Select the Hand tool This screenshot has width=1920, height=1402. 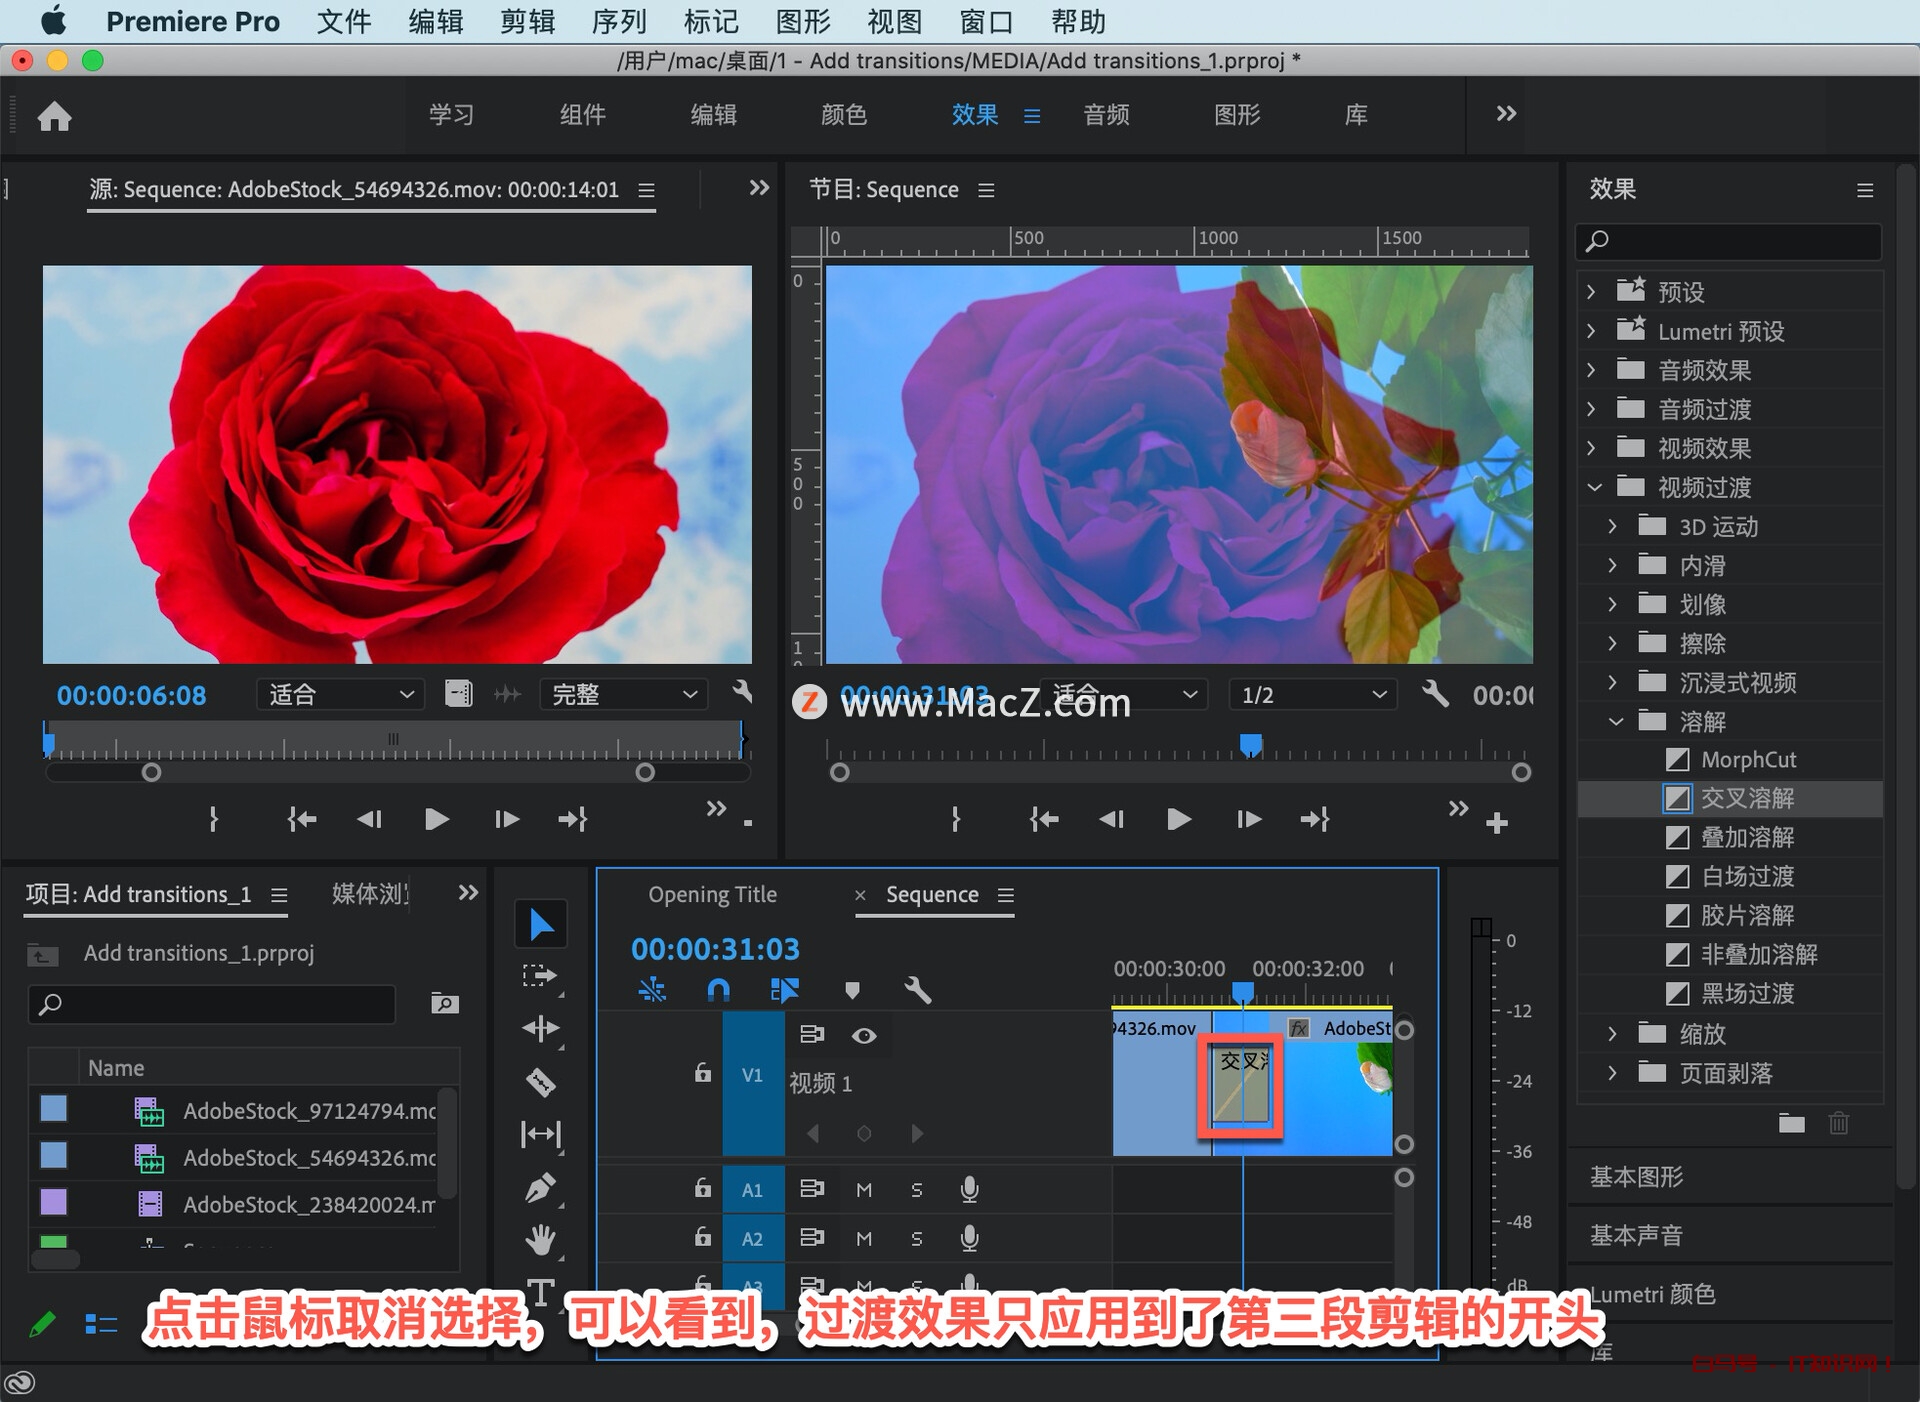point(540,1240)
